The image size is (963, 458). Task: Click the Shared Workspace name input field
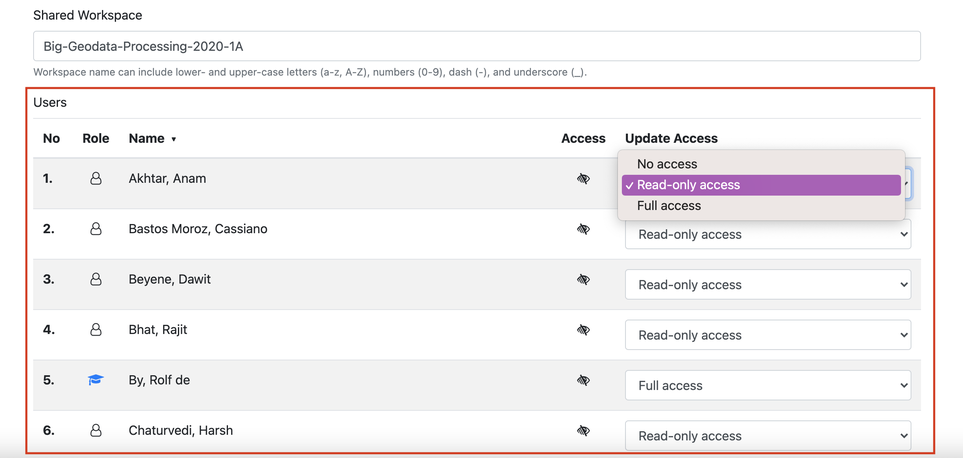476,46
